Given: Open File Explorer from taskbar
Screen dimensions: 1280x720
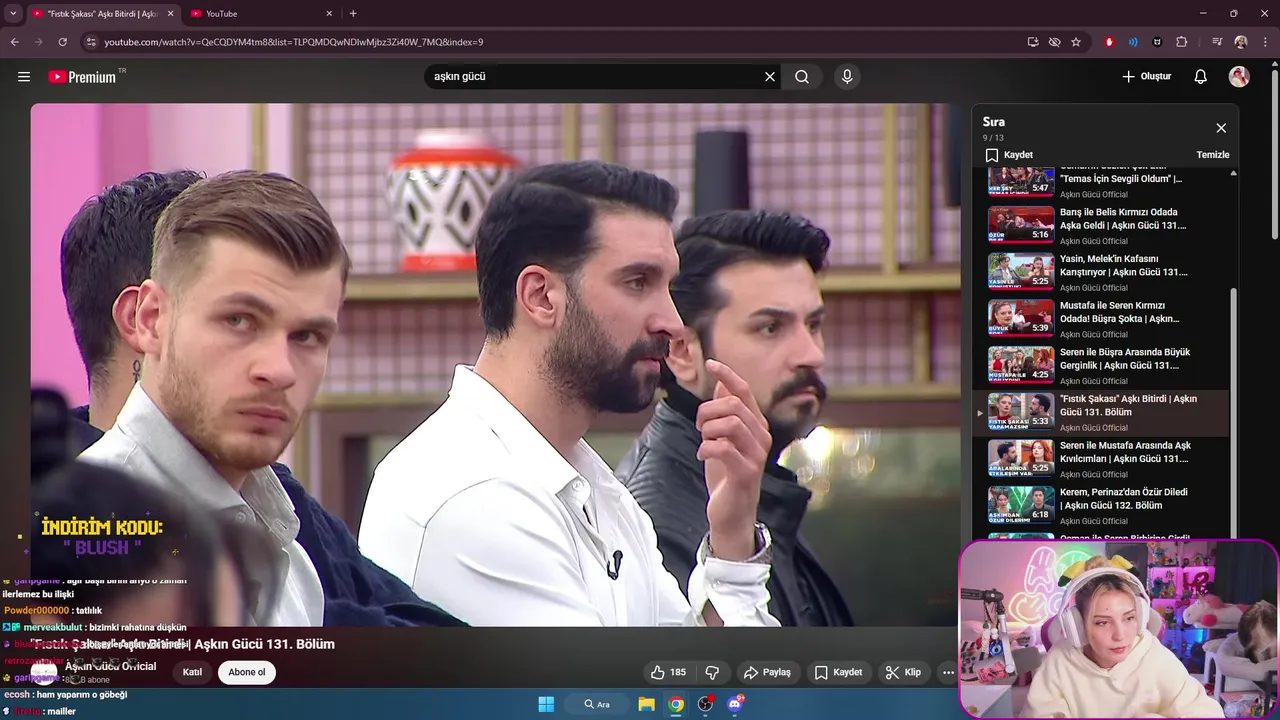Looking at the screenshot, I should pyautogui.click(x=647, y=704).
